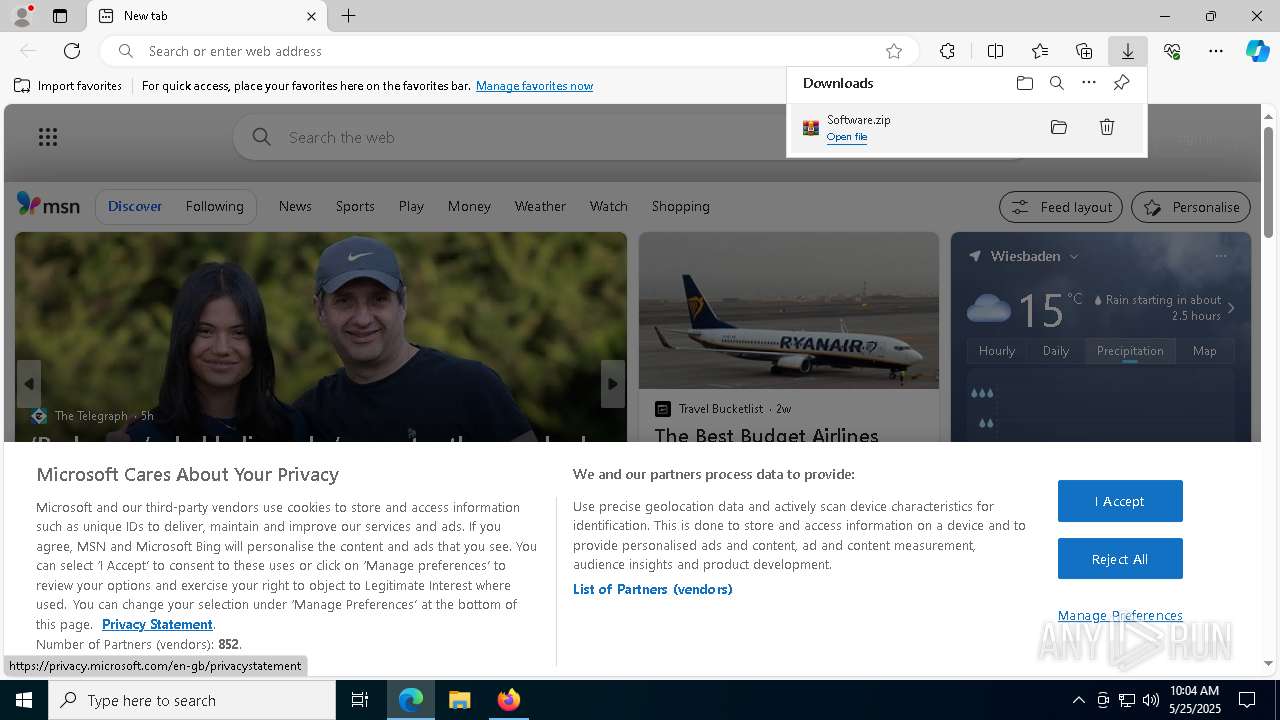Toggle split screen view
The image size is (1280, 720).
click(995, 51)
